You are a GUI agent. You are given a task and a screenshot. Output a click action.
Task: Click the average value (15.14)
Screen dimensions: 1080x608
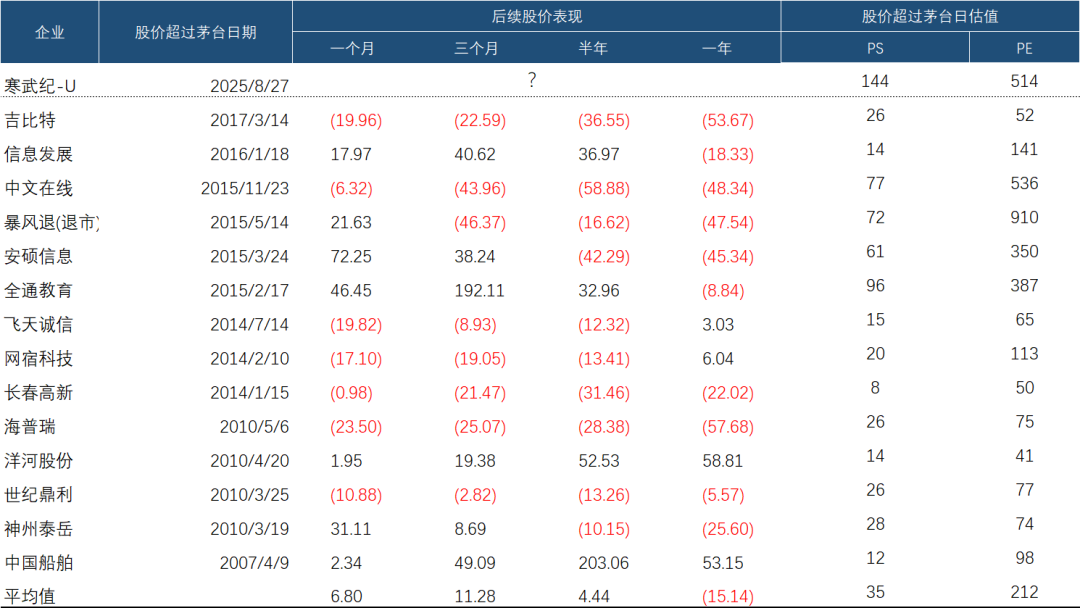[x=728, y=596]
